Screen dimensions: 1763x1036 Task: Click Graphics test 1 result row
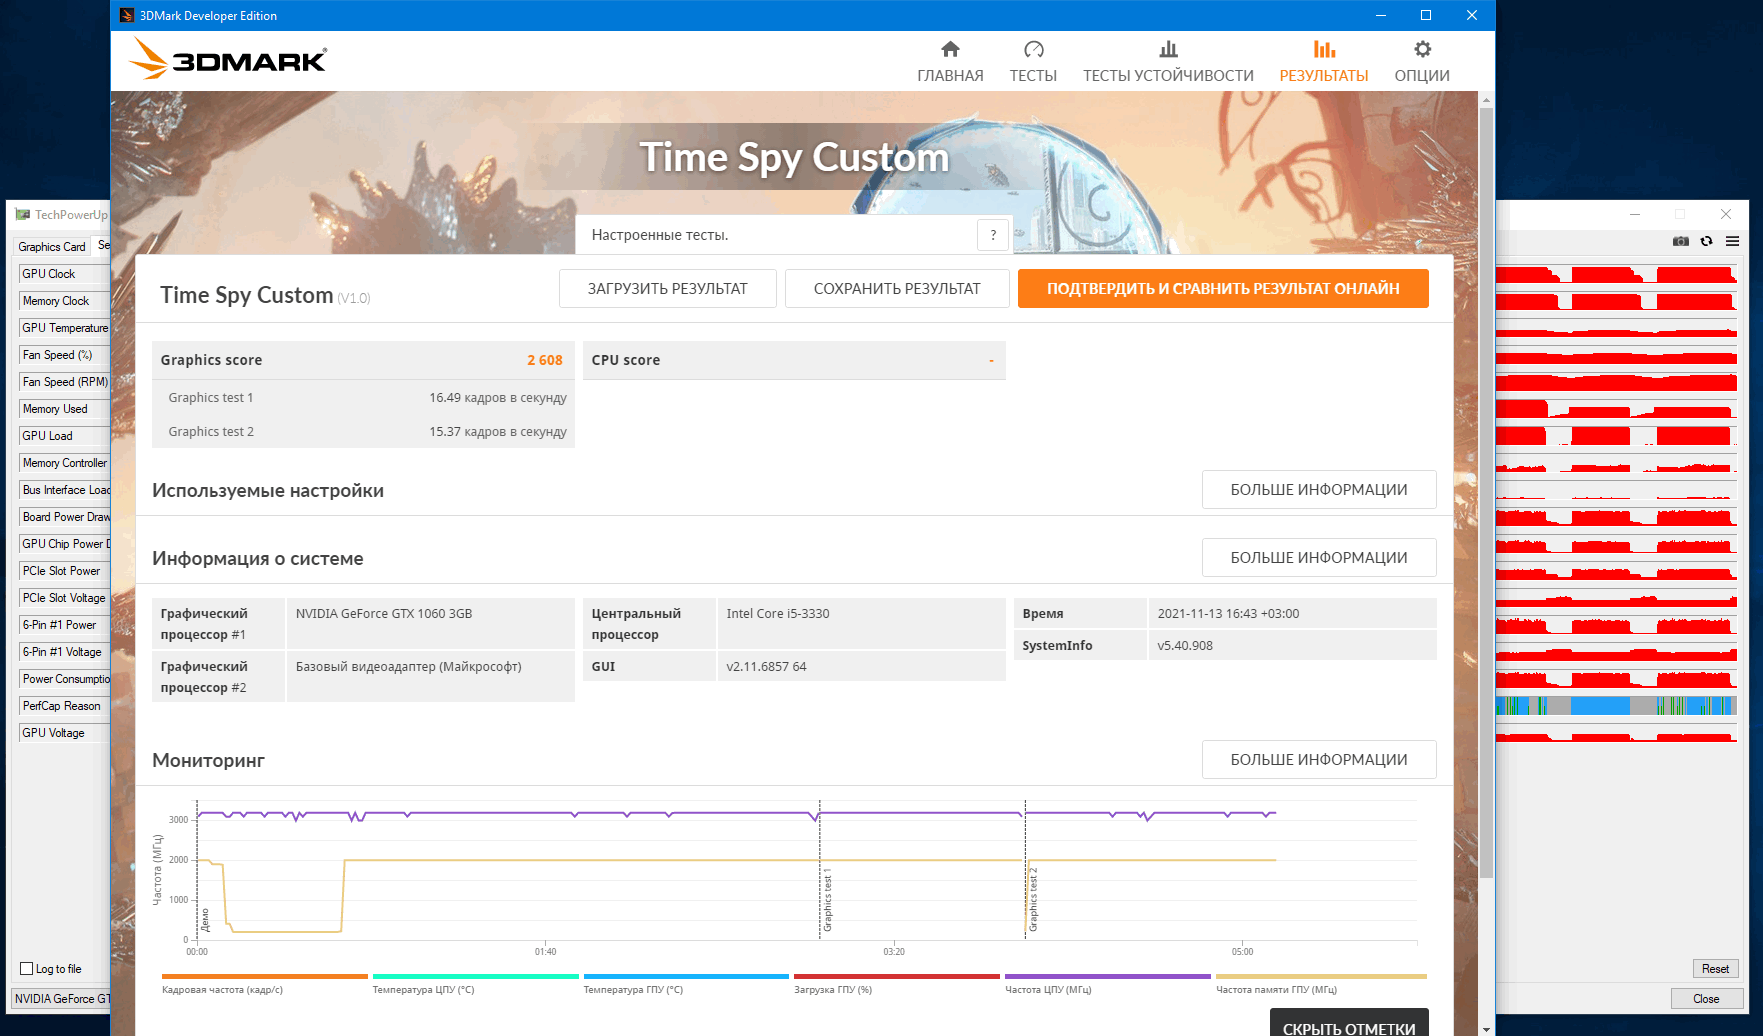[364, 397]
